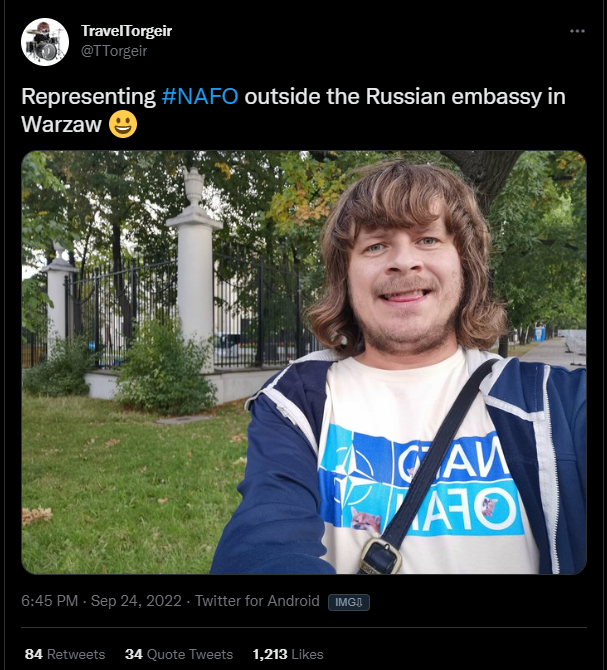
Task: Open the TravelTorgeir display name
Action: 126,31
